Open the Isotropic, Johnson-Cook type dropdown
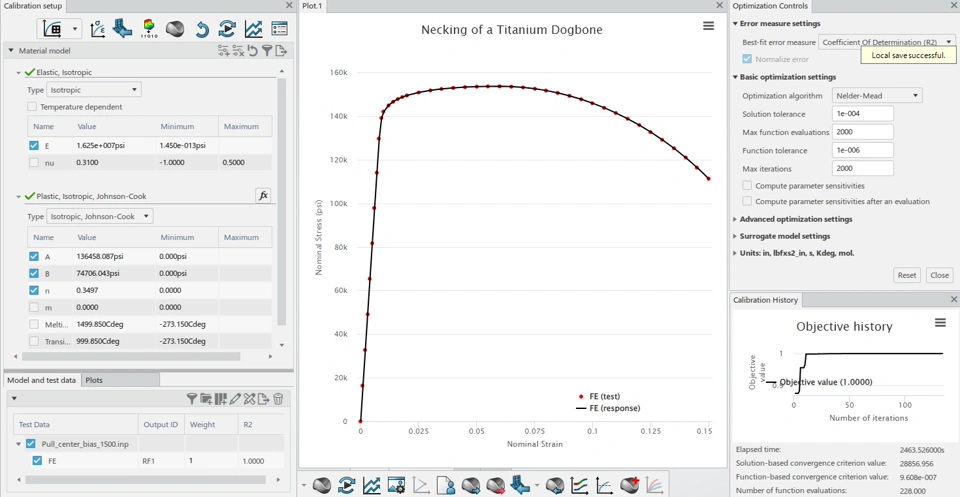Image resolution: width=960 pixels, height=497 pixels. pyautogui.click(x=100, y=216)
